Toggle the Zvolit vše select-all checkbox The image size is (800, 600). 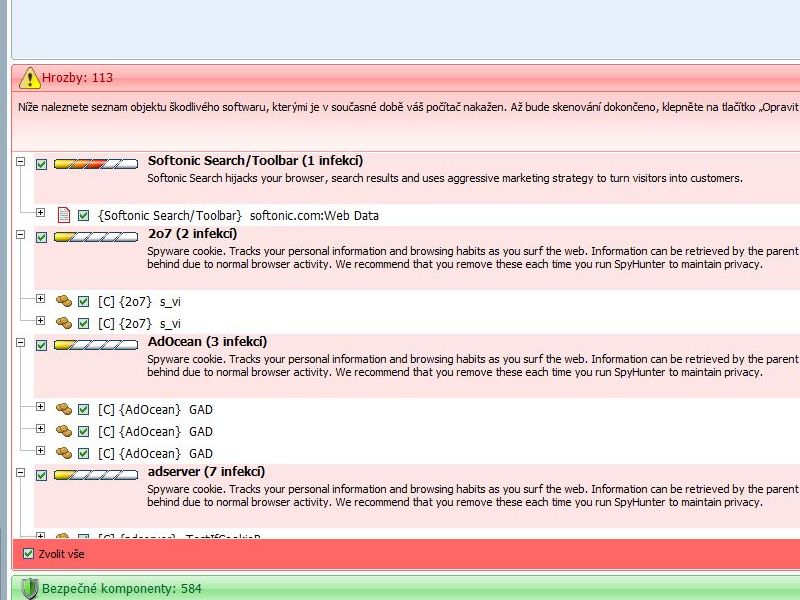pos(29,554)
